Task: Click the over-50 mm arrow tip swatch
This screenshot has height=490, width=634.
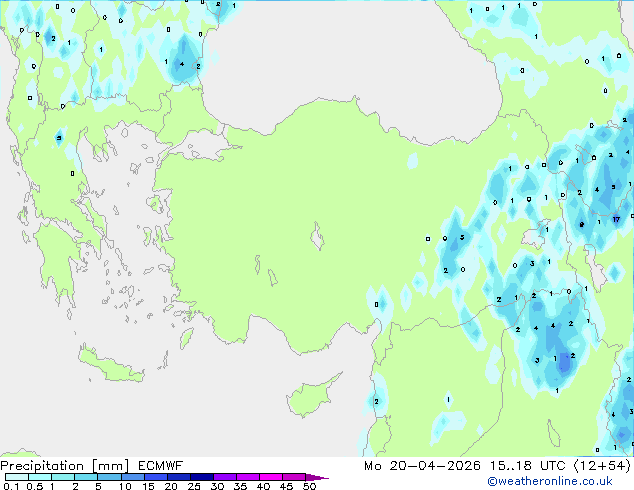Action: pos(317,477)
